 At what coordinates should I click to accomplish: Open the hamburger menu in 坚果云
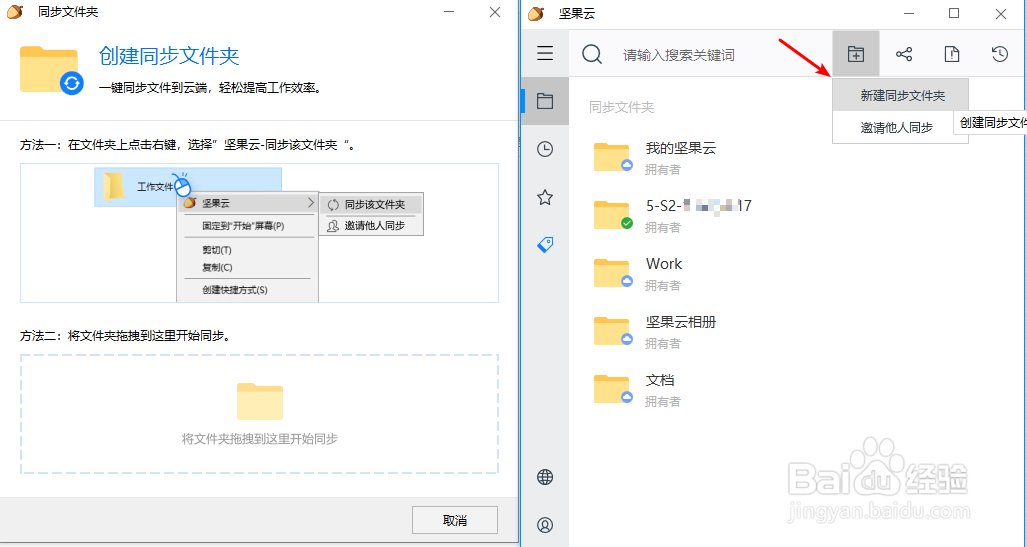545,53
